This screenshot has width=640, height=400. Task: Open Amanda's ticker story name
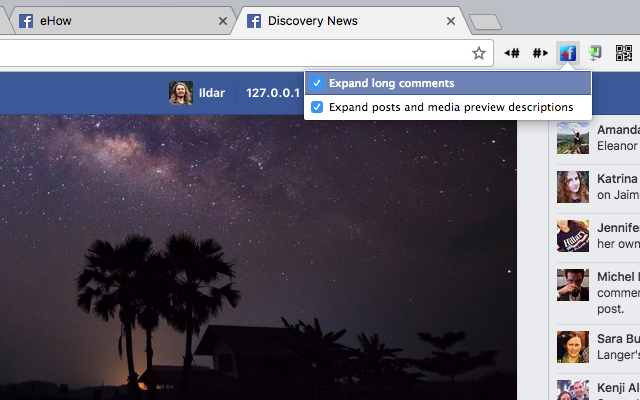coord(618,130)
